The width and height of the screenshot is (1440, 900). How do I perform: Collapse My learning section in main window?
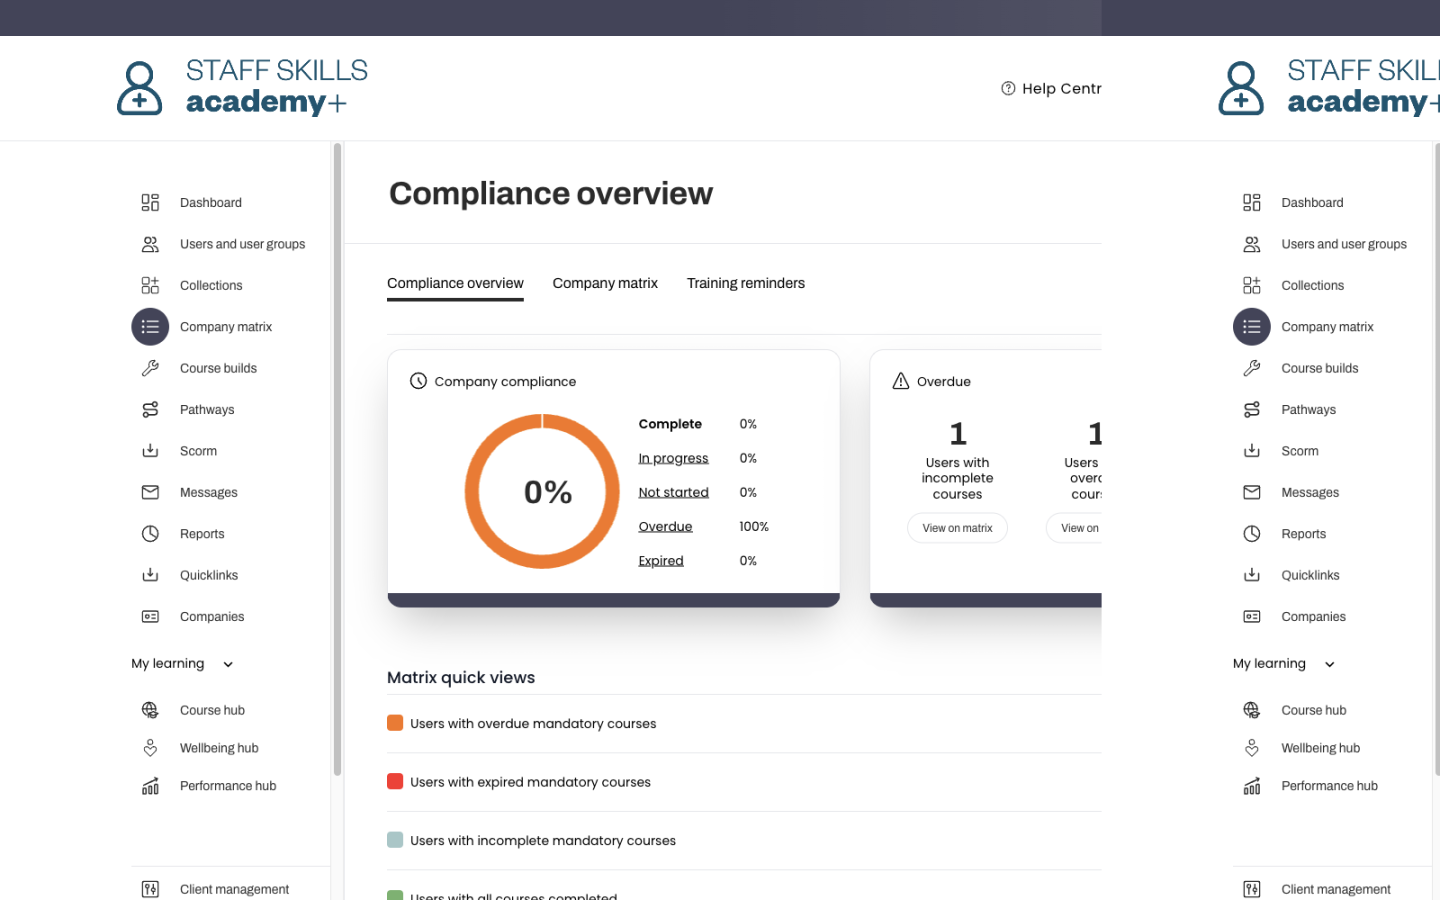tap(228, 664)
